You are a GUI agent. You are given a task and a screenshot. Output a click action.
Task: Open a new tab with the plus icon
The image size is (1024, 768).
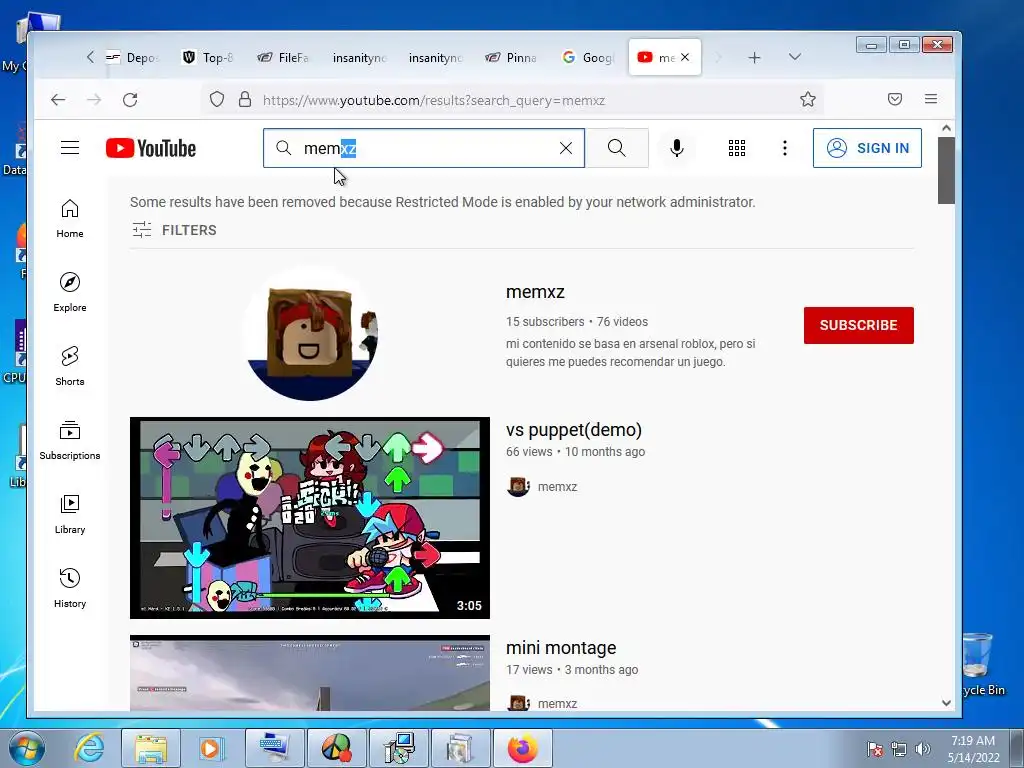pyautogui.click(x=754, y=57)
